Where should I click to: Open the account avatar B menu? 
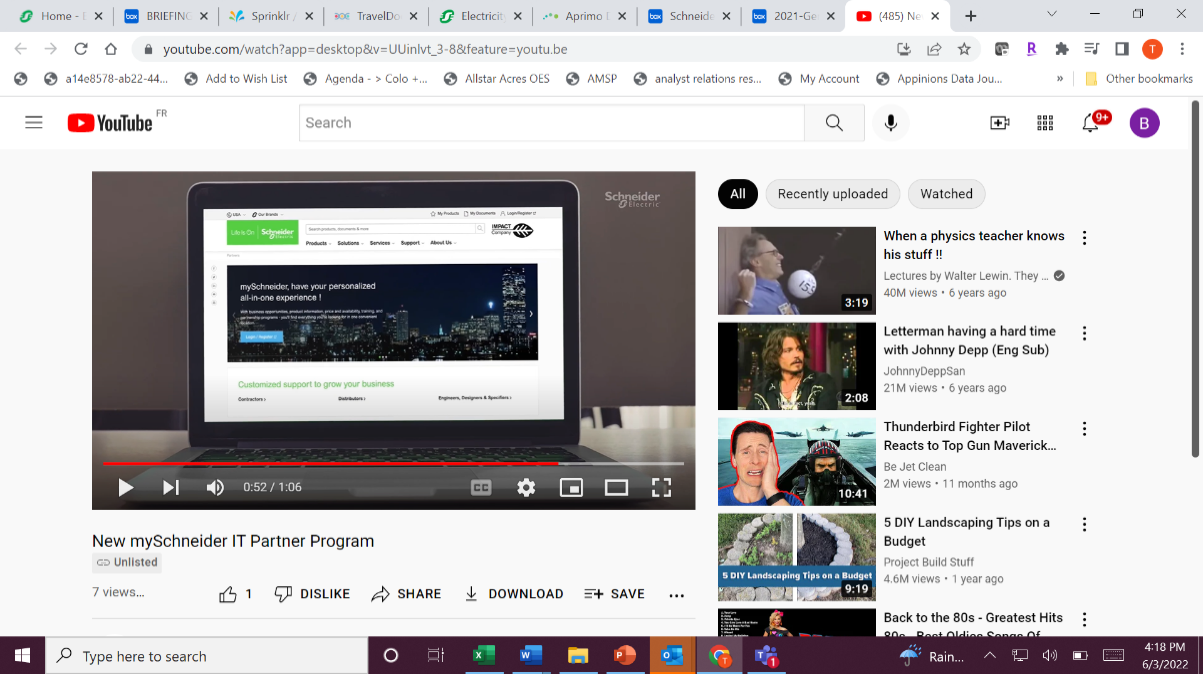(x=1145, y=123)
